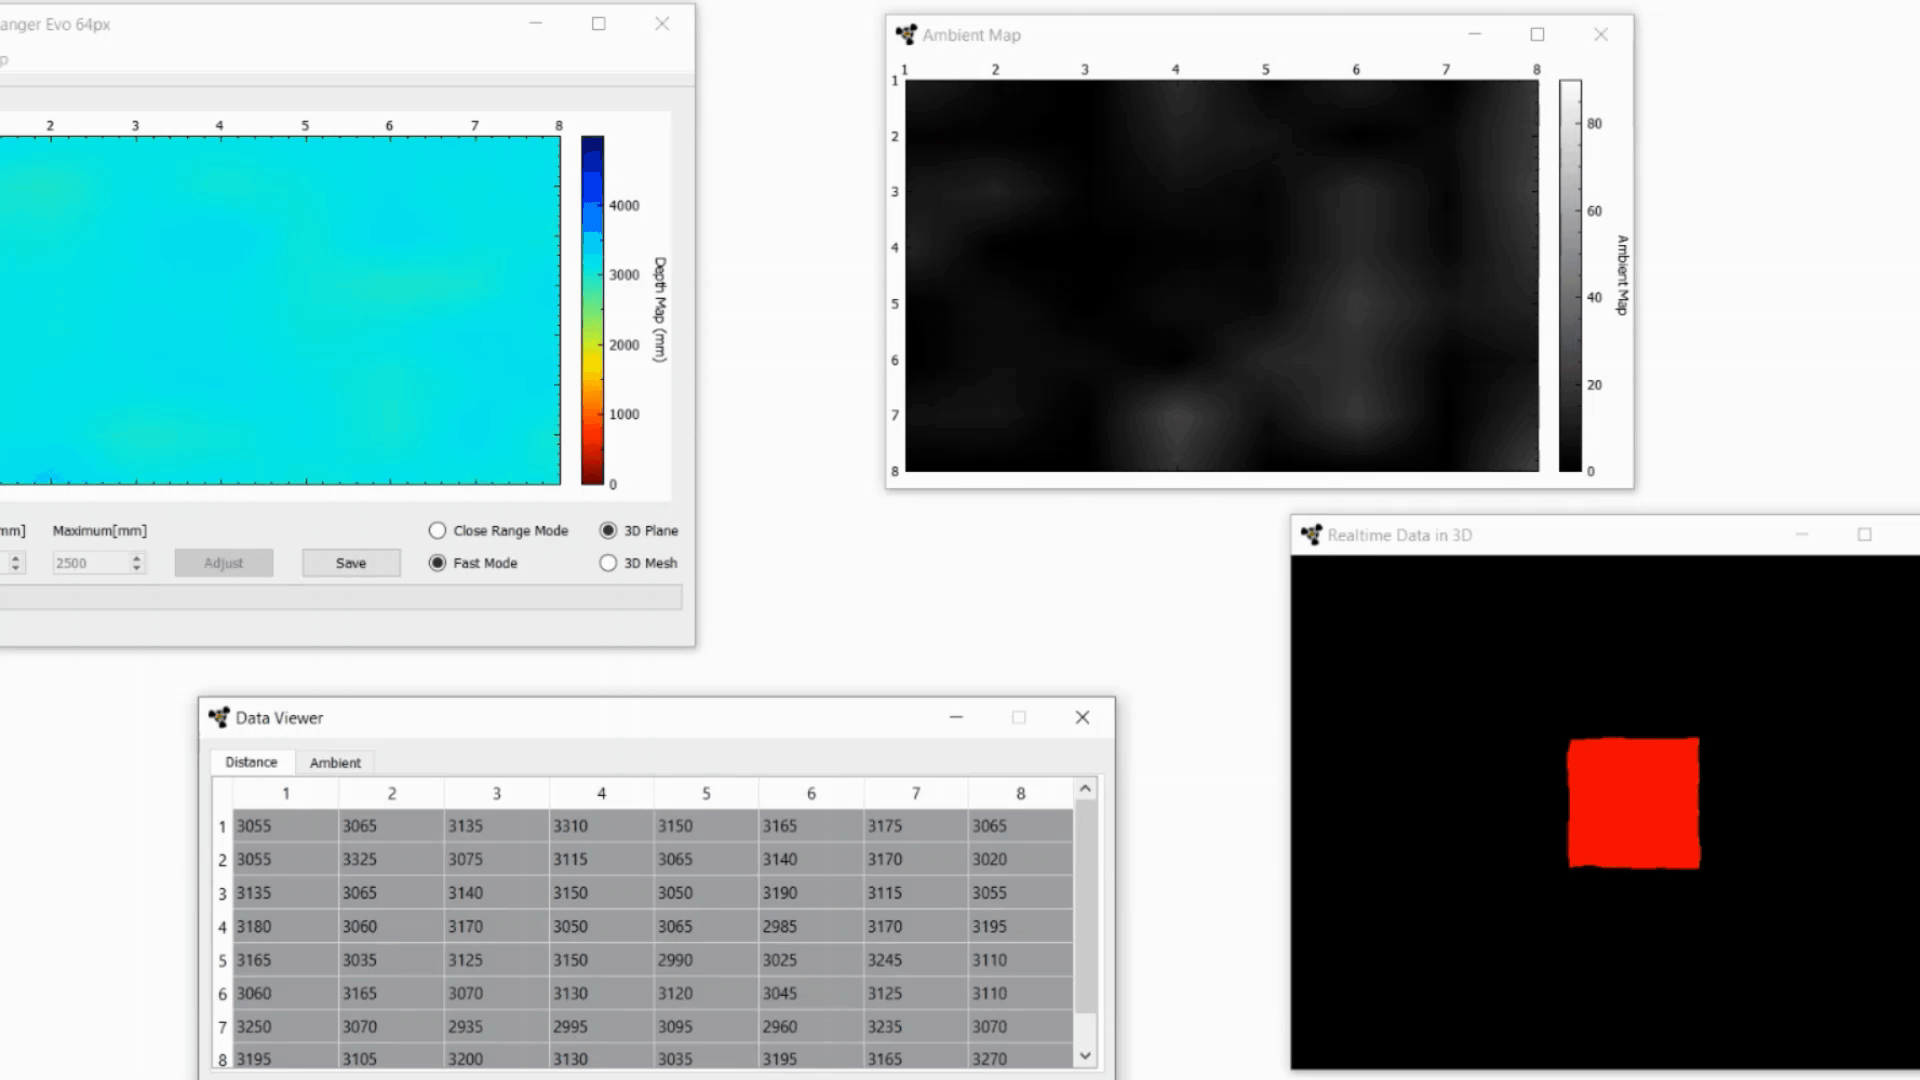Click cell 3200 in row 8

click(496, 1058)
